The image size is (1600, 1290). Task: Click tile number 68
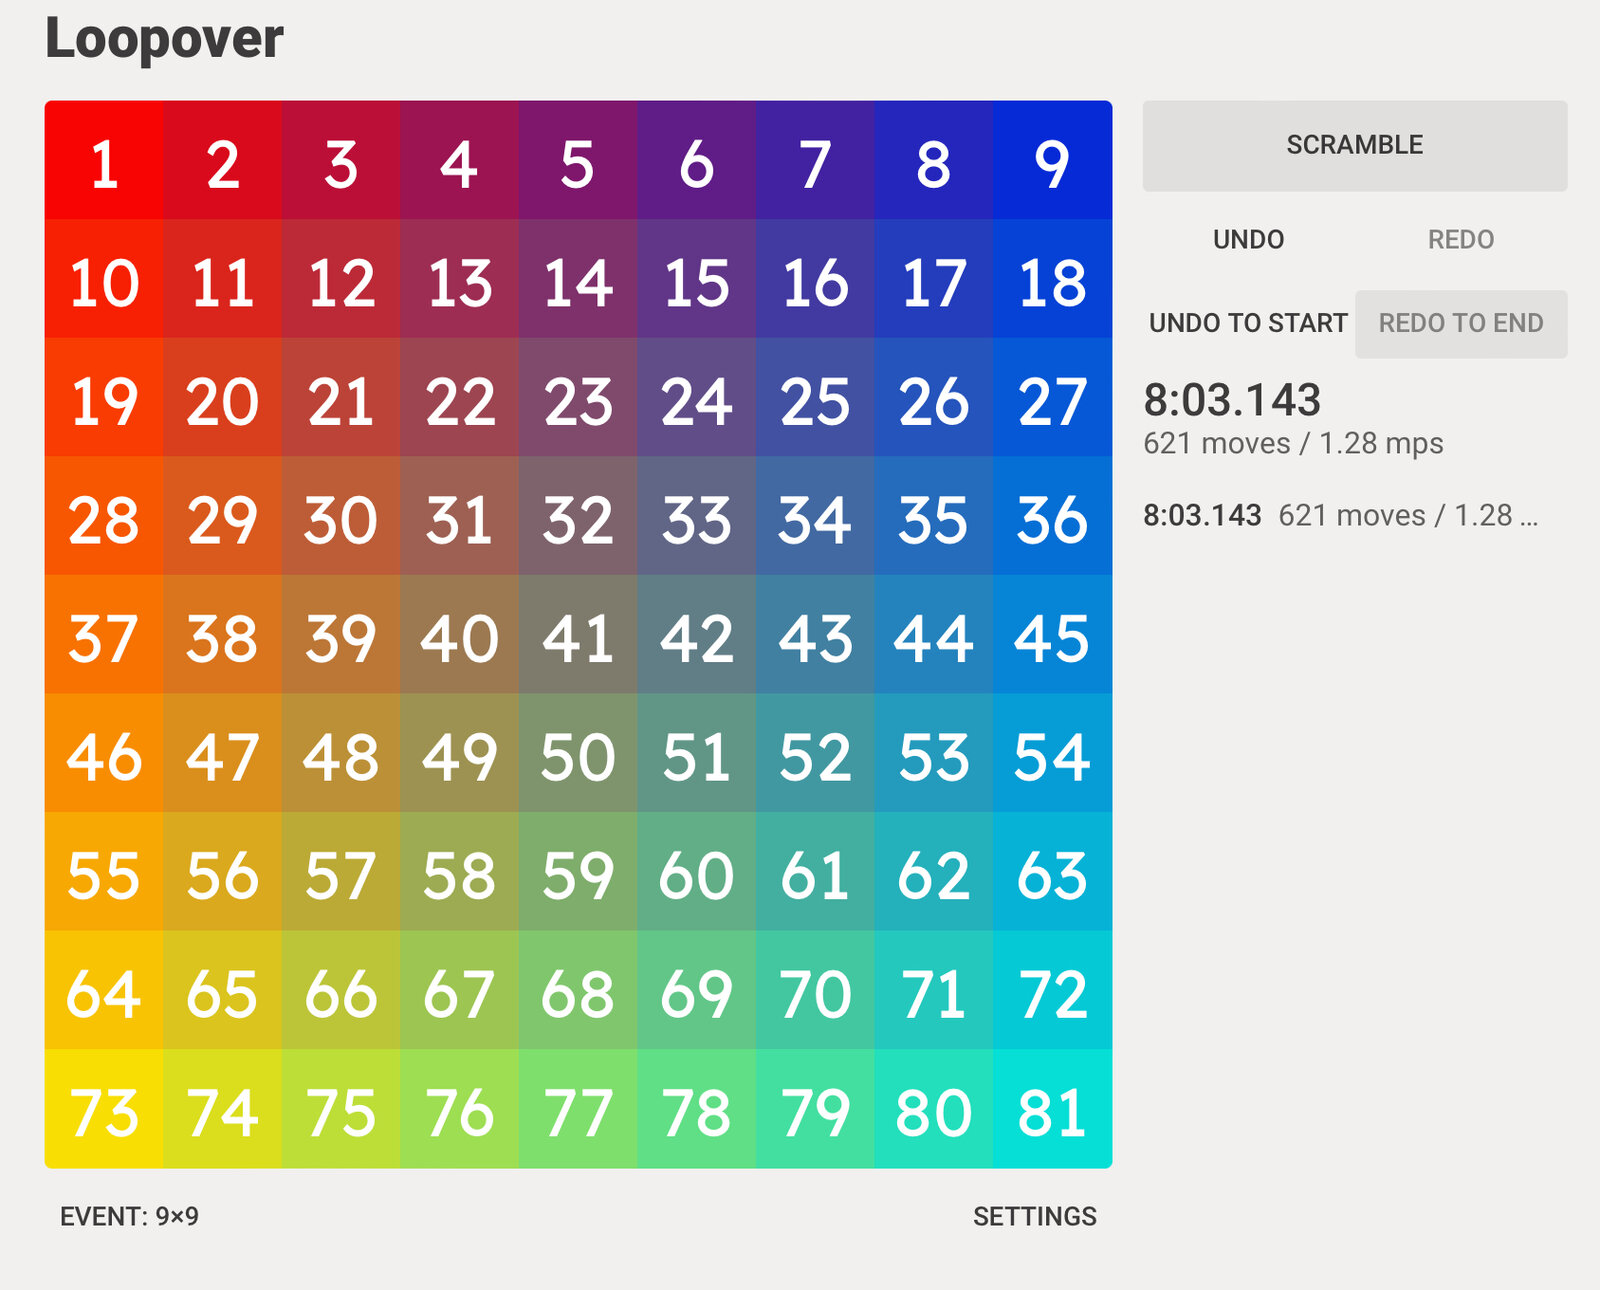[578, 990]
